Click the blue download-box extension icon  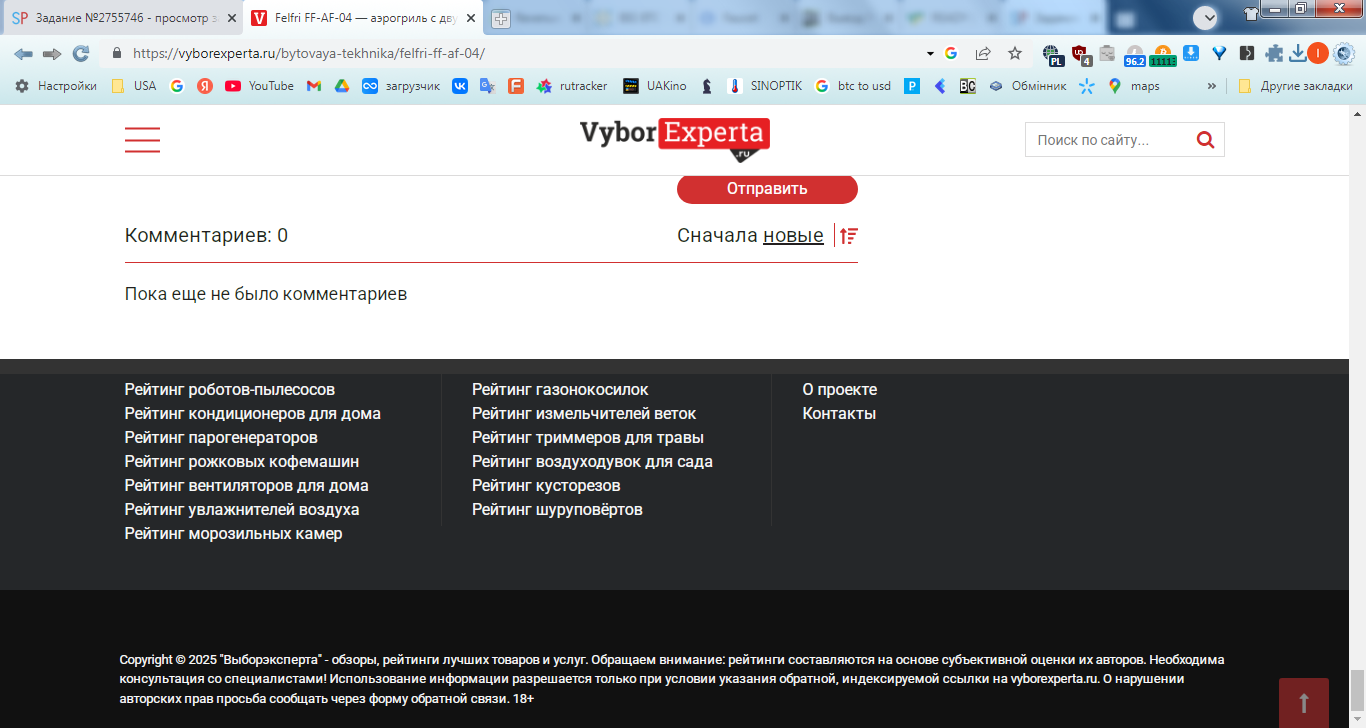[x=1191, y=53]
